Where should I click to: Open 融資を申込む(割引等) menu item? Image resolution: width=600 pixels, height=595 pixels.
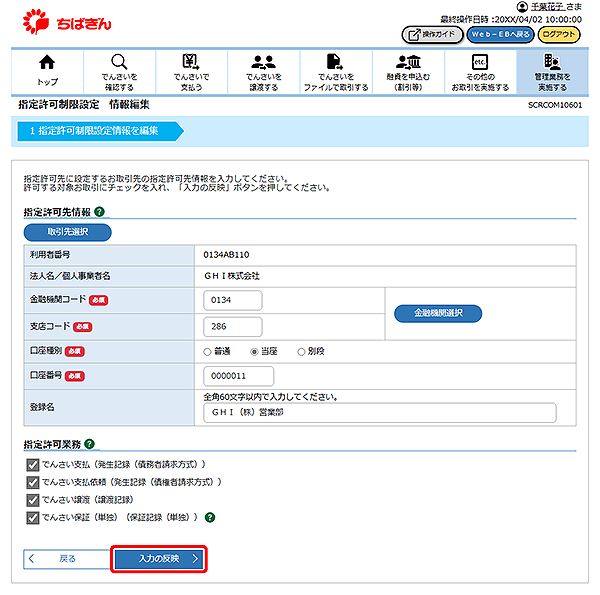click(x=408, y=72)
